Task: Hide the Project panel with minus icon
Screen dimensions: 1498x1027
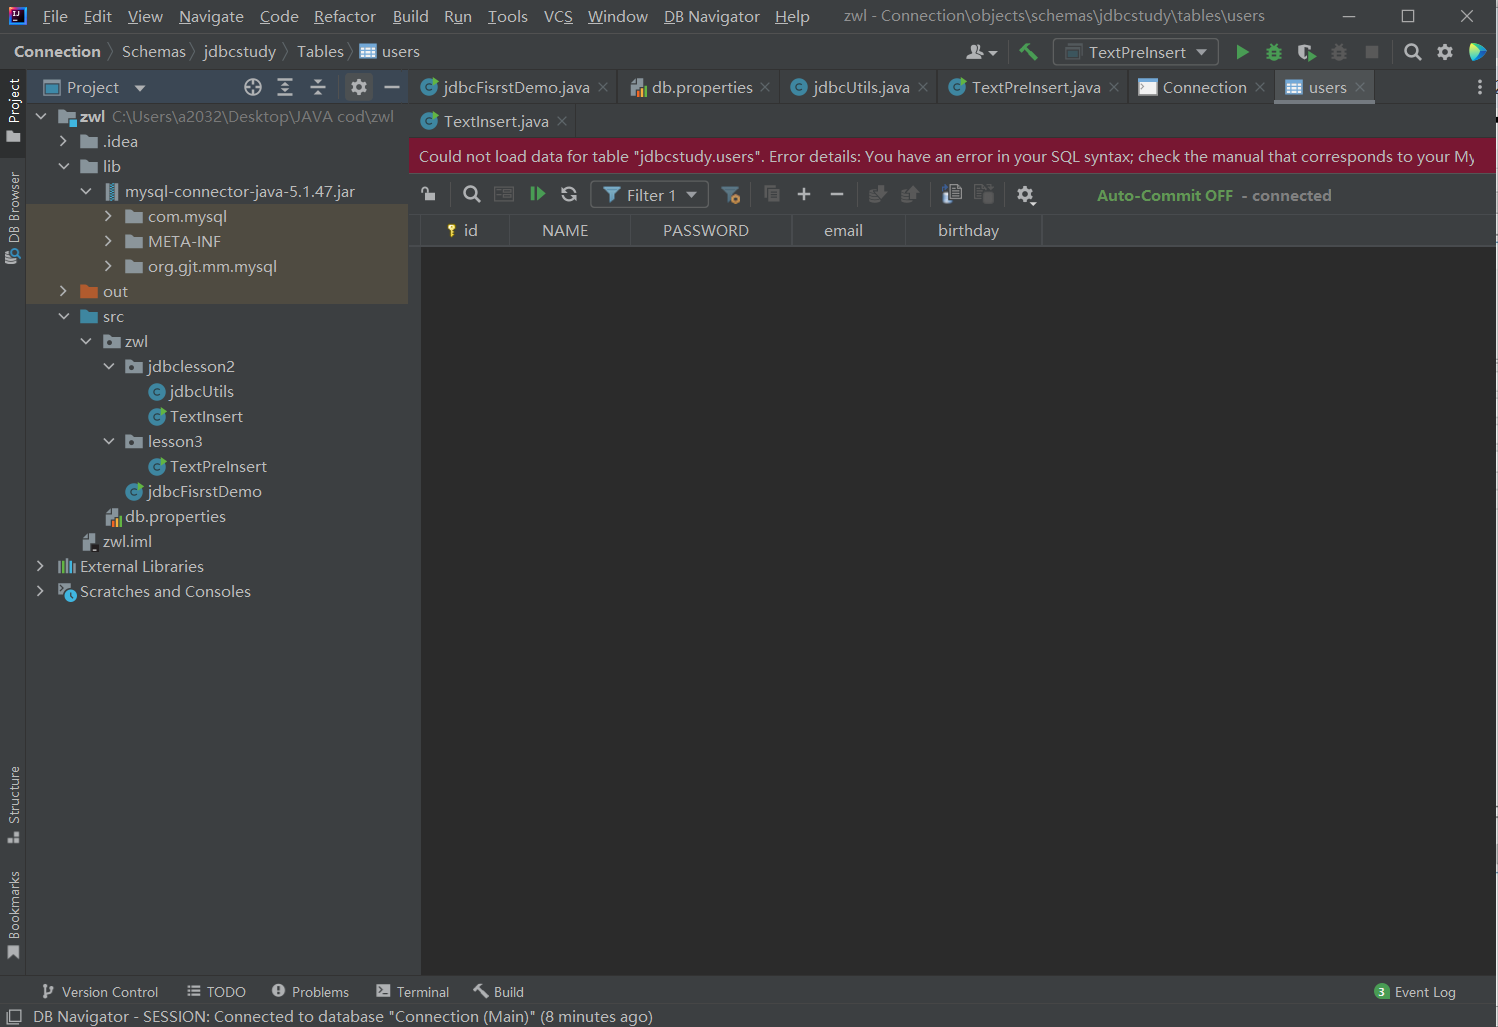Action: [x=392, y=87]
